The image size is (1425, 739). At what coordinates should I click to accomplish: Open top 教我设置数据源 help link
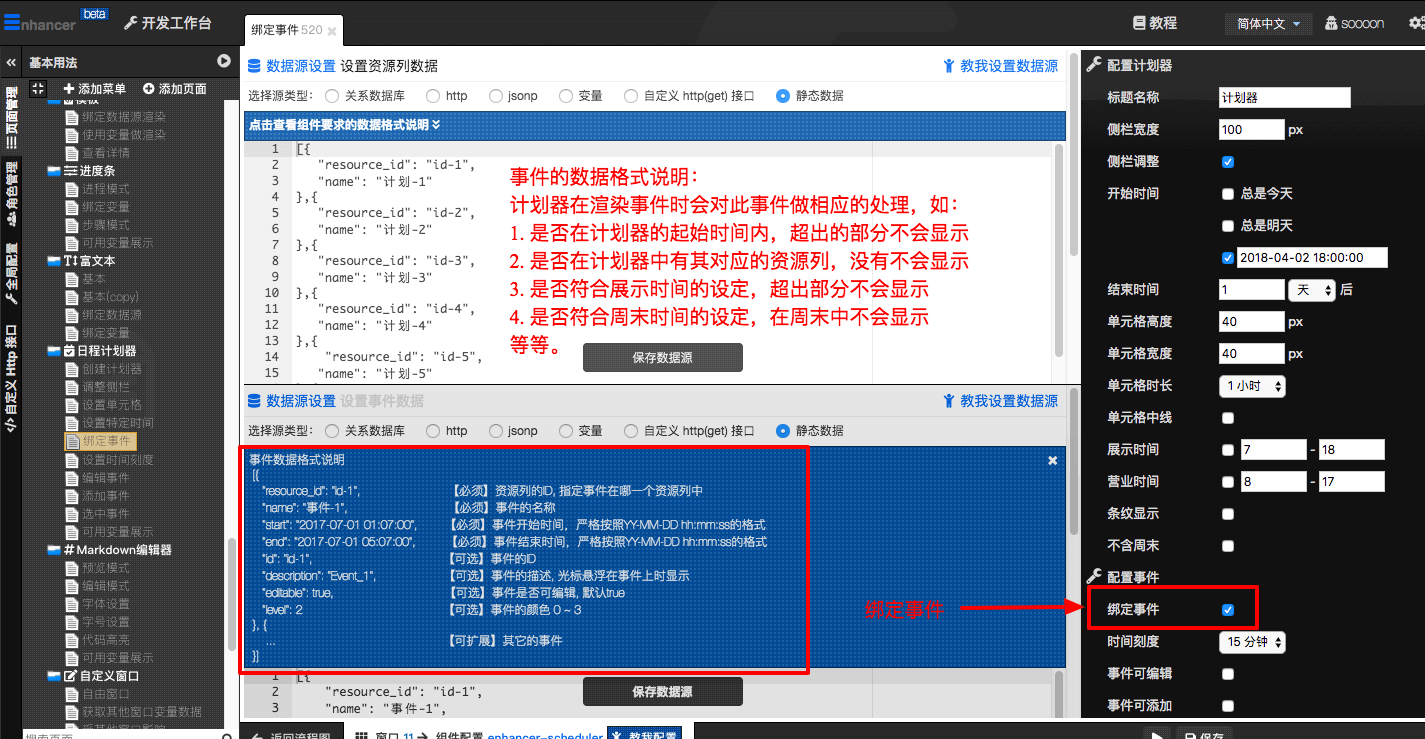1000,66
